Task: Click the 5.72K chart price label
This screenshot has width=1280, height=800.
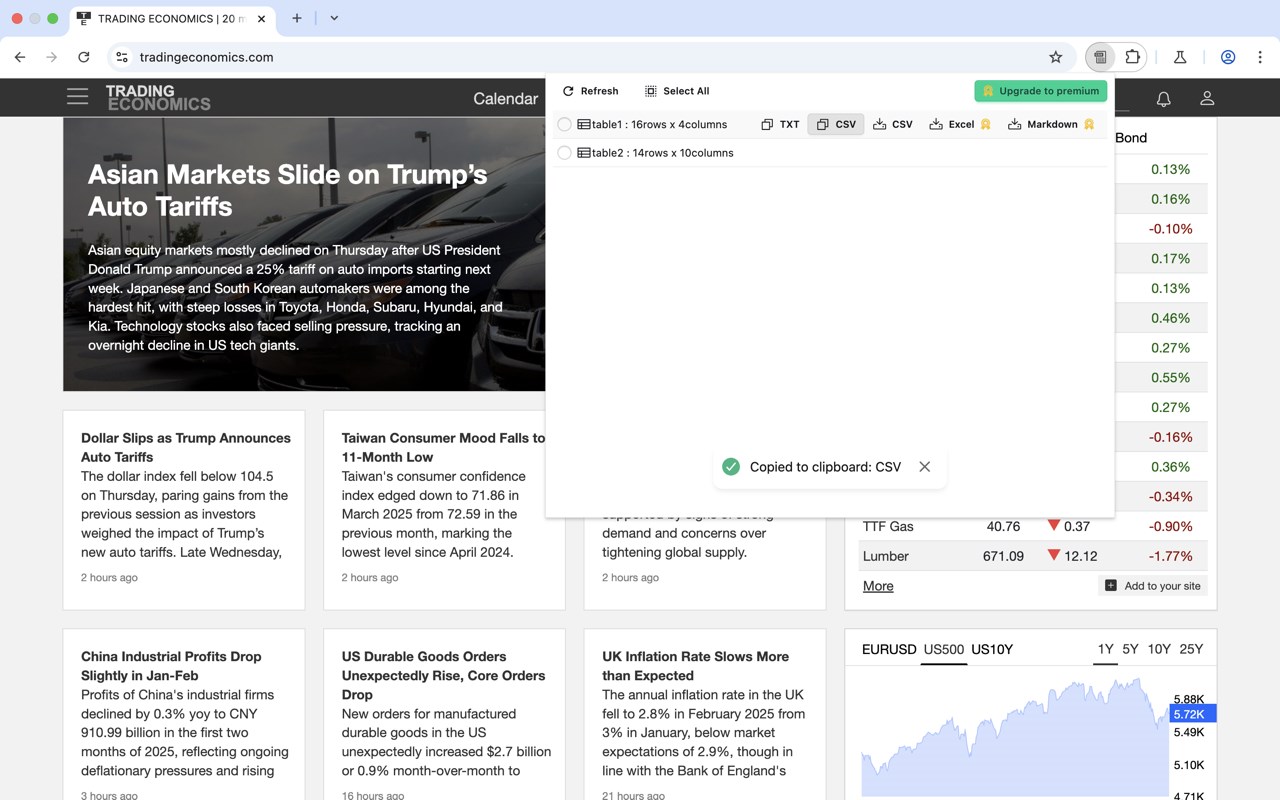Action: coord(1192,714)
